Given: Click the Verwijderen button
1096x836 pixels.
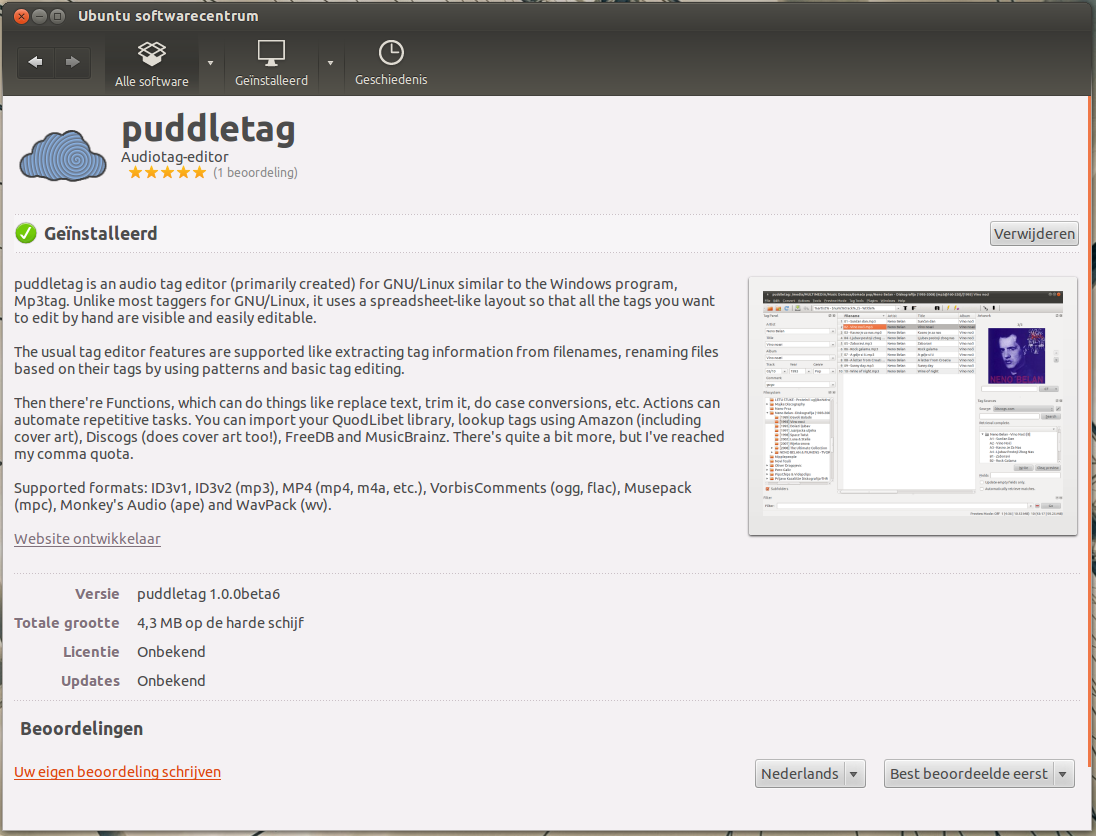Looking at the screenshot, I should click(x=1034, y=233).
